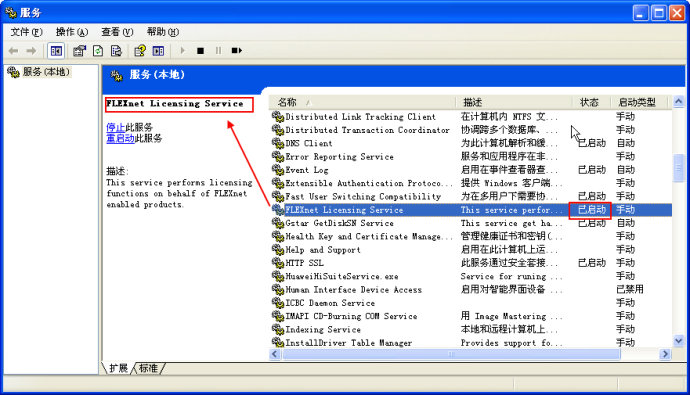Click the services icon in title bar
This screenshot has width=690, height=395.
coord(11,13)
